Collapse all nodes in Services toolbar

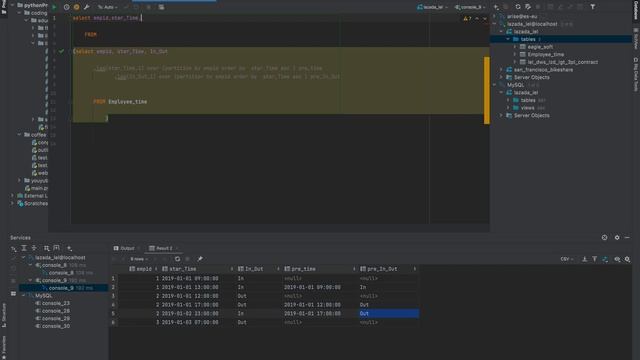point(34,248)
